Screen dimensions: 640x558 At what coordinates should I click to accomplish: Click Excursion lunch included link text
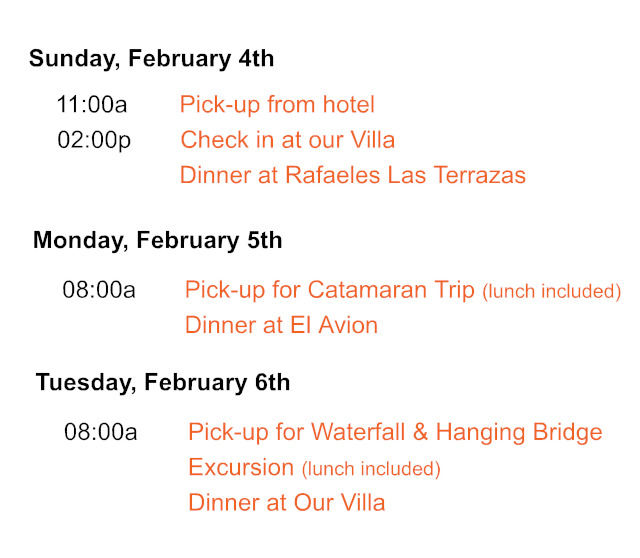tap(314, 467)
